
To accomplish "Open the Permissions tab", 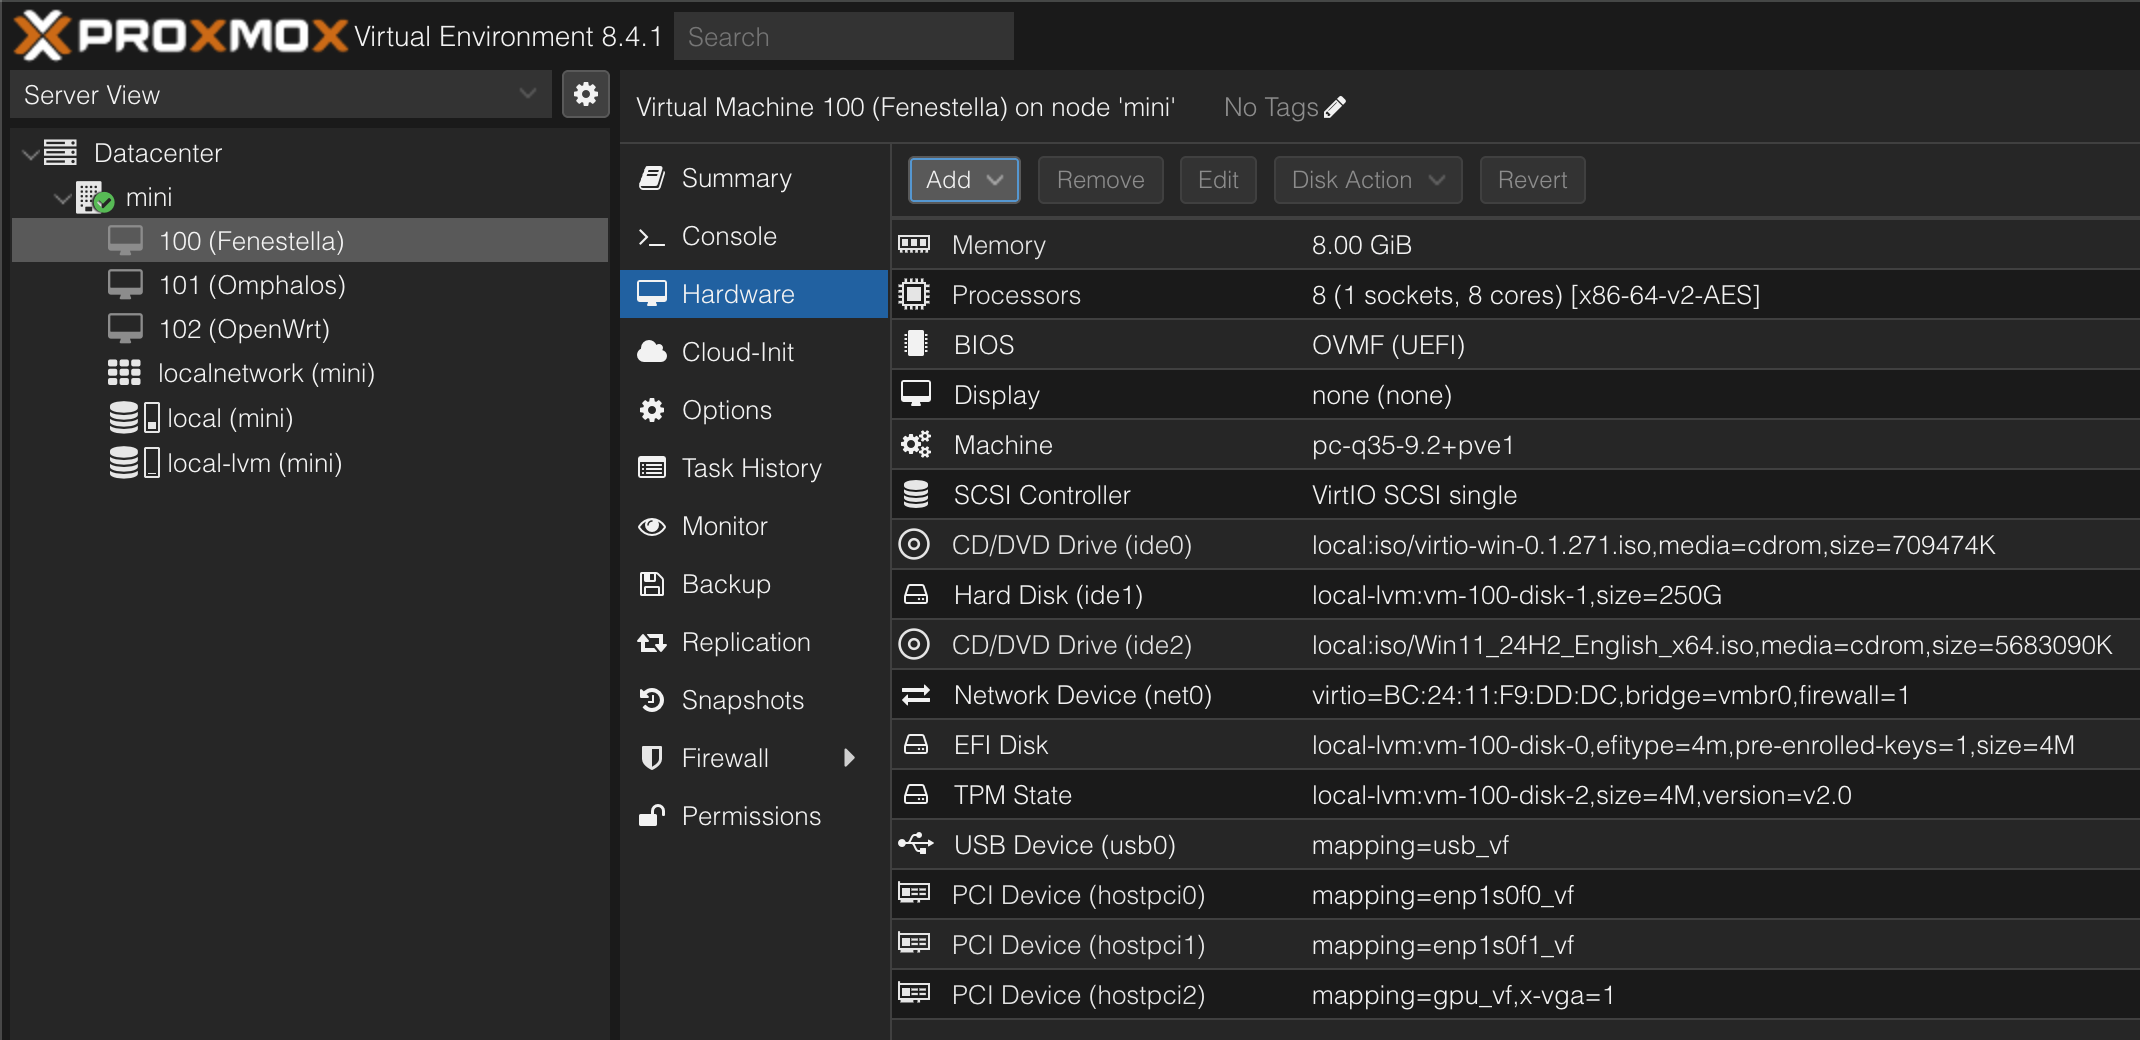I will tap(754, 816).
